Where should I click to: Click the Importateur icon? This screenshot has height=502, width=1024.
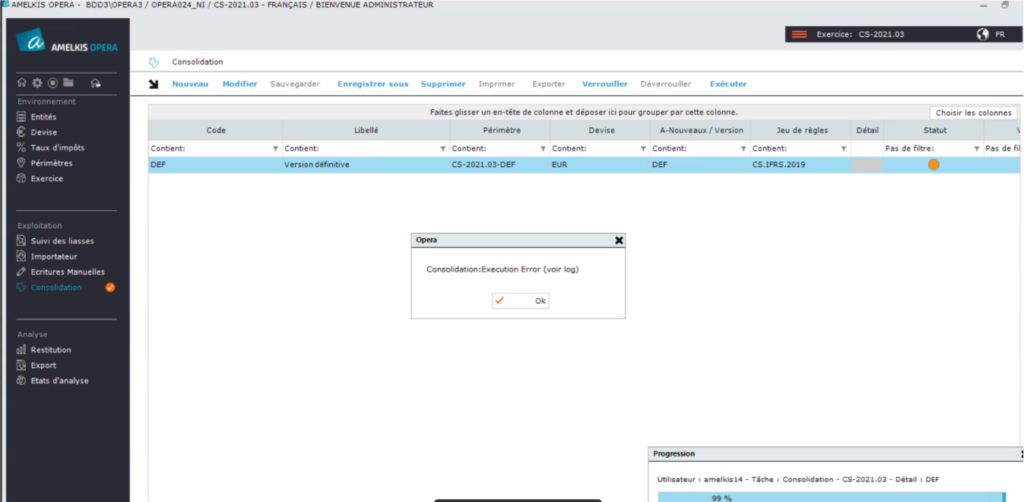click(21, 256)
